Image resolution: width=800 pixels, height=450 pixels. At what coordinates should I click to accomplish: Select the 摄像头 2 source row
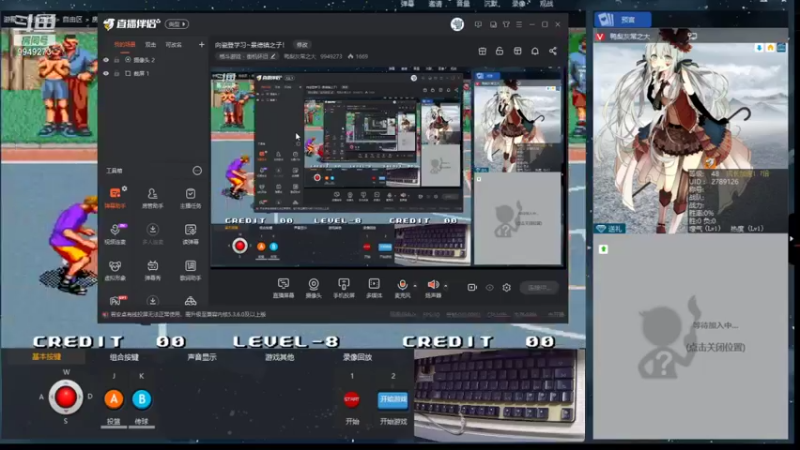click(x=152, y=60)
